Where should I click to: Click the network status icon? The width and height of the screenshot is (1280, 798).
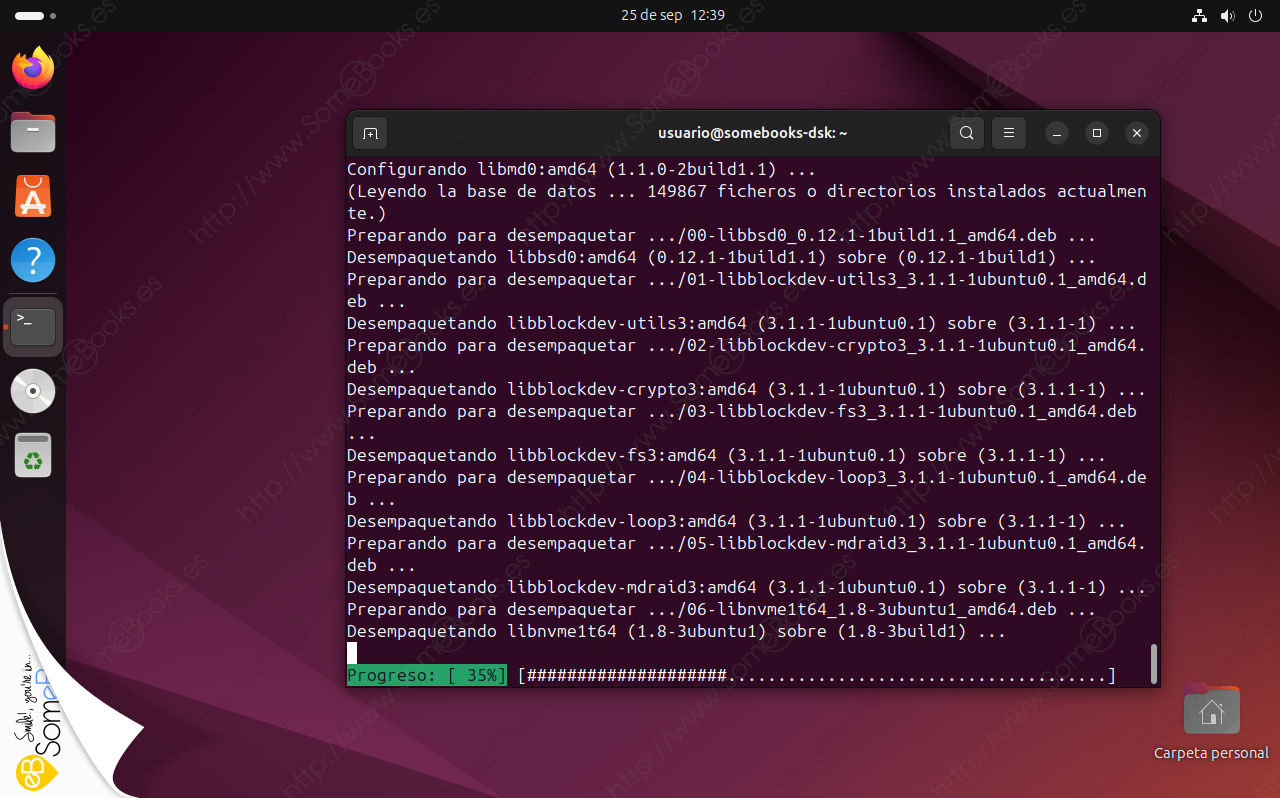[1200, 16]
